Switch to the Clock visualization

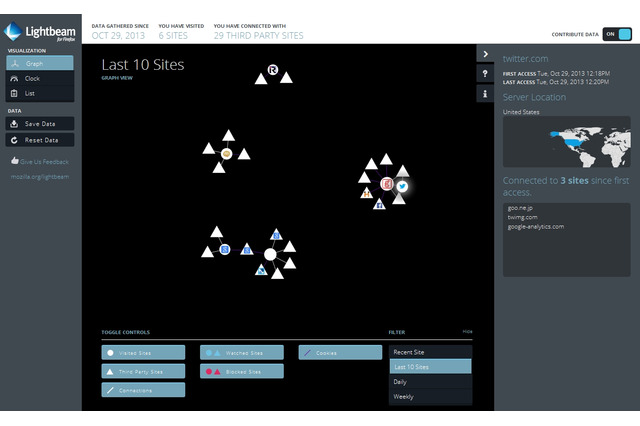36,77
